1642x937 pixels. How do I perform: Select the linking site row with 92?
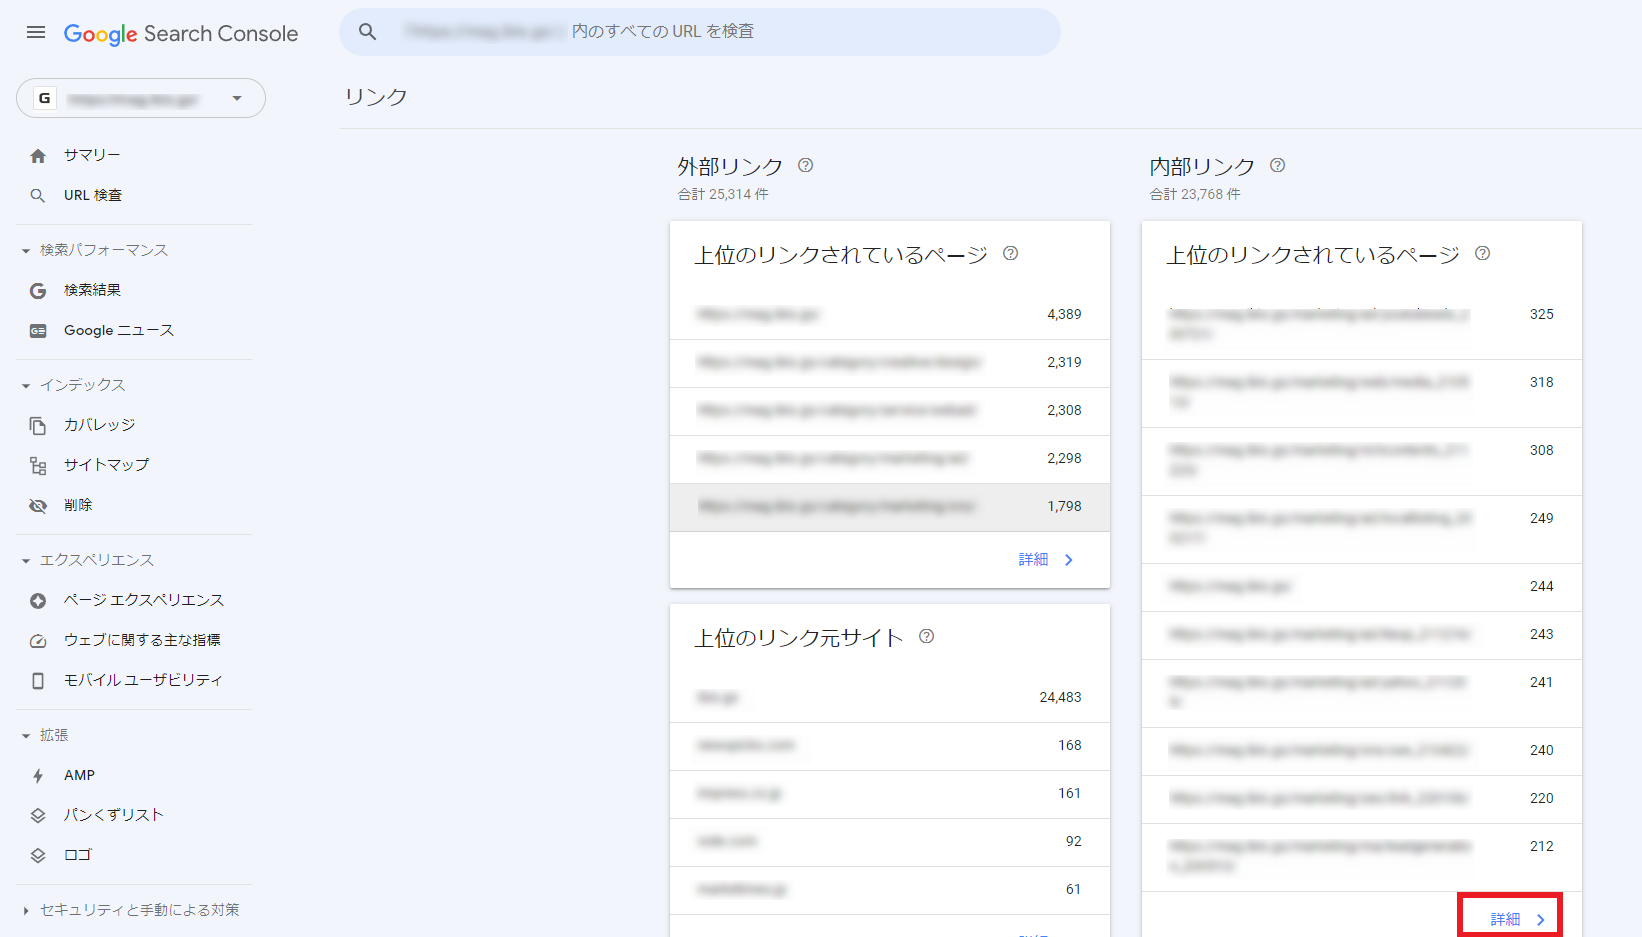click(x=890, y=842)
